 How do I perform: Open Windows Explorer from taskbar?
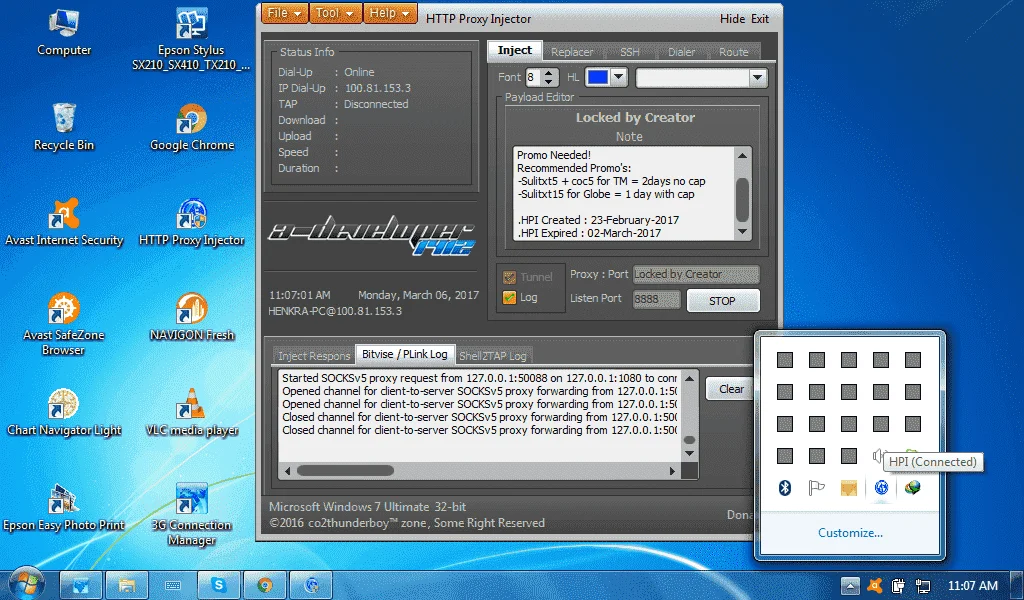pyautogui.click(x=127, y=585)
